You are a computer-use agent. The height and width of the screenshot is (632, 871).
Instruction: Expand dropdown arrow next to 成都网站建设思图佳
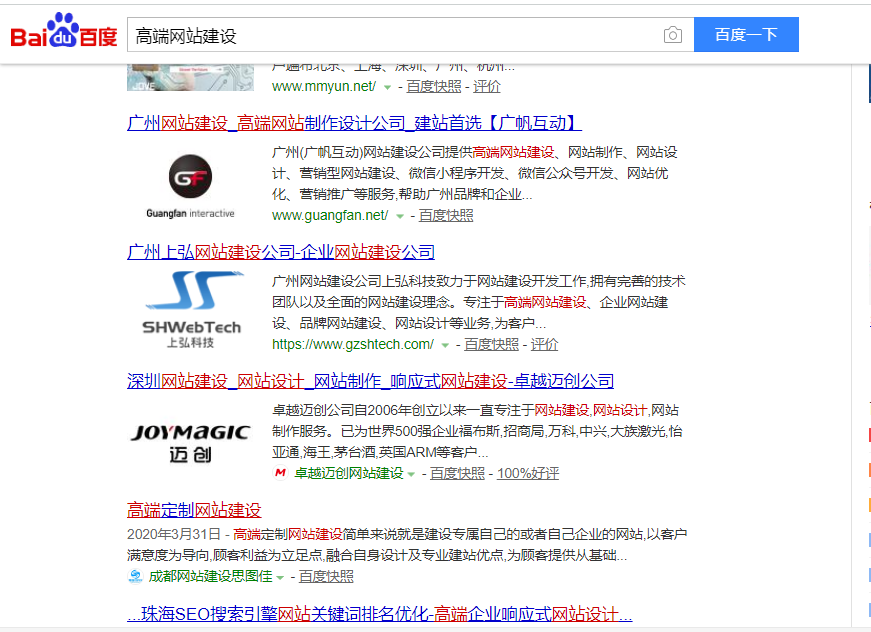[x=280, y=578]
